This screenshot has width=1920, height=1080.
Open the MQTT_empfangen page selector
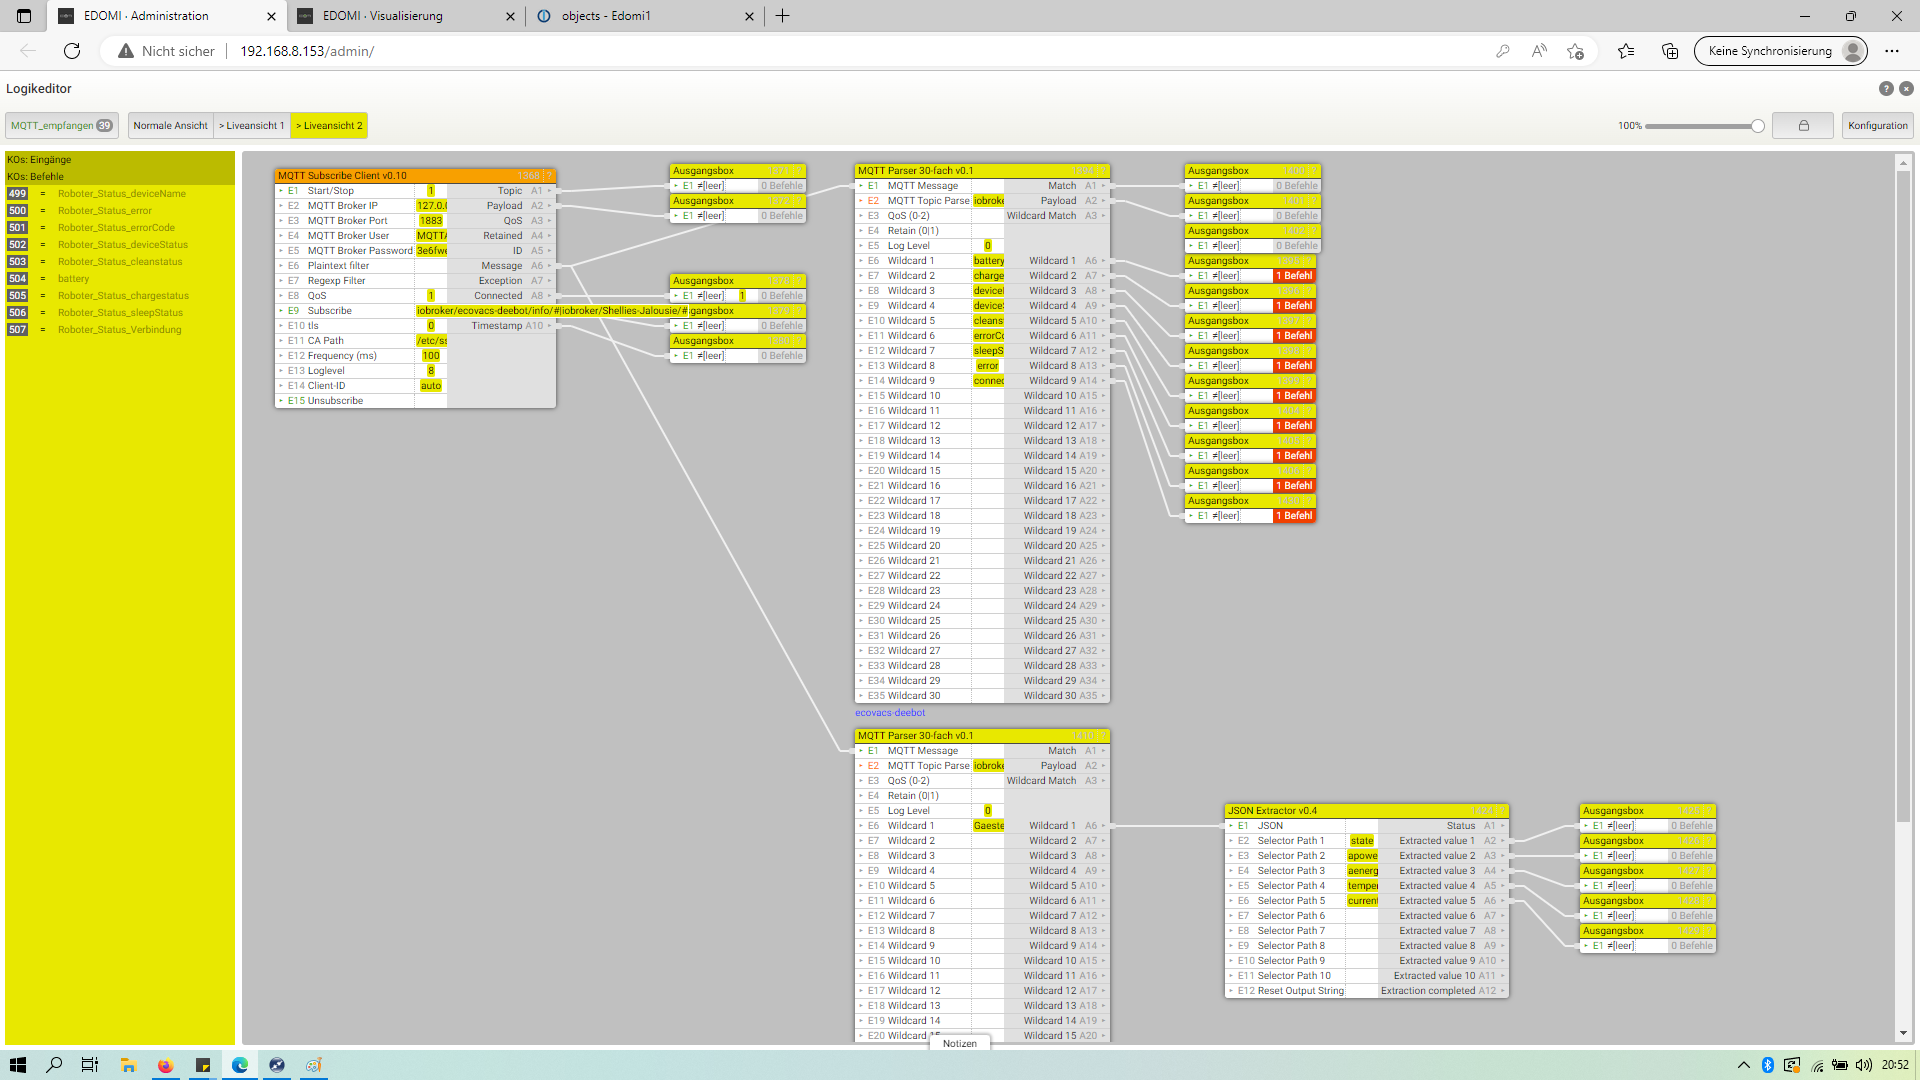coord(61,126)
